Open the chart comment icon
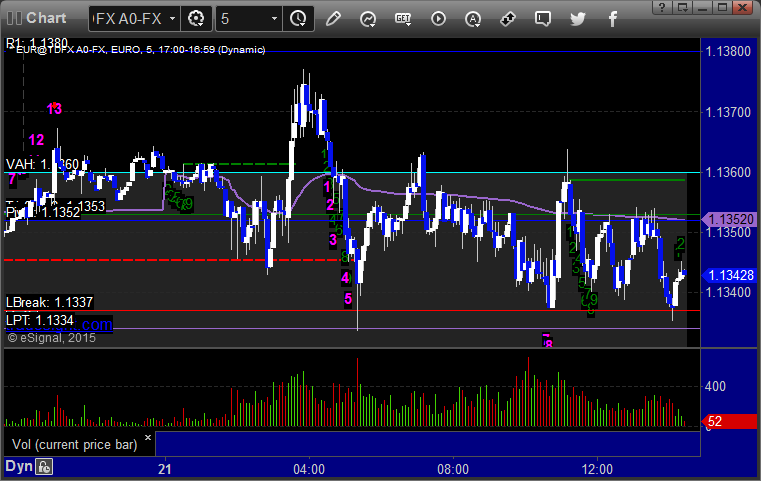 tap(543, 19)
